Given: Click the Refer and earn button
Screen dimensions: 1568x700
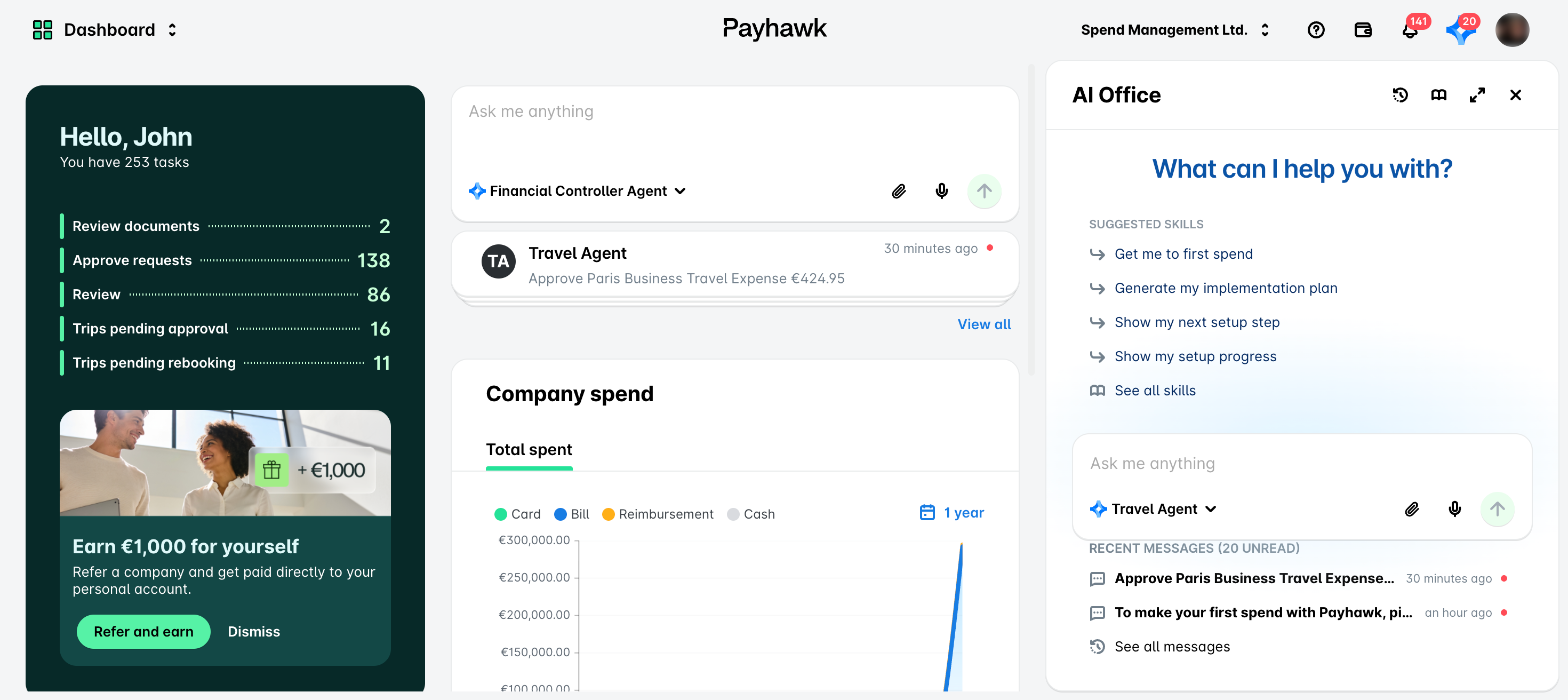Looking at the screenshot, I should coord(144,632).
